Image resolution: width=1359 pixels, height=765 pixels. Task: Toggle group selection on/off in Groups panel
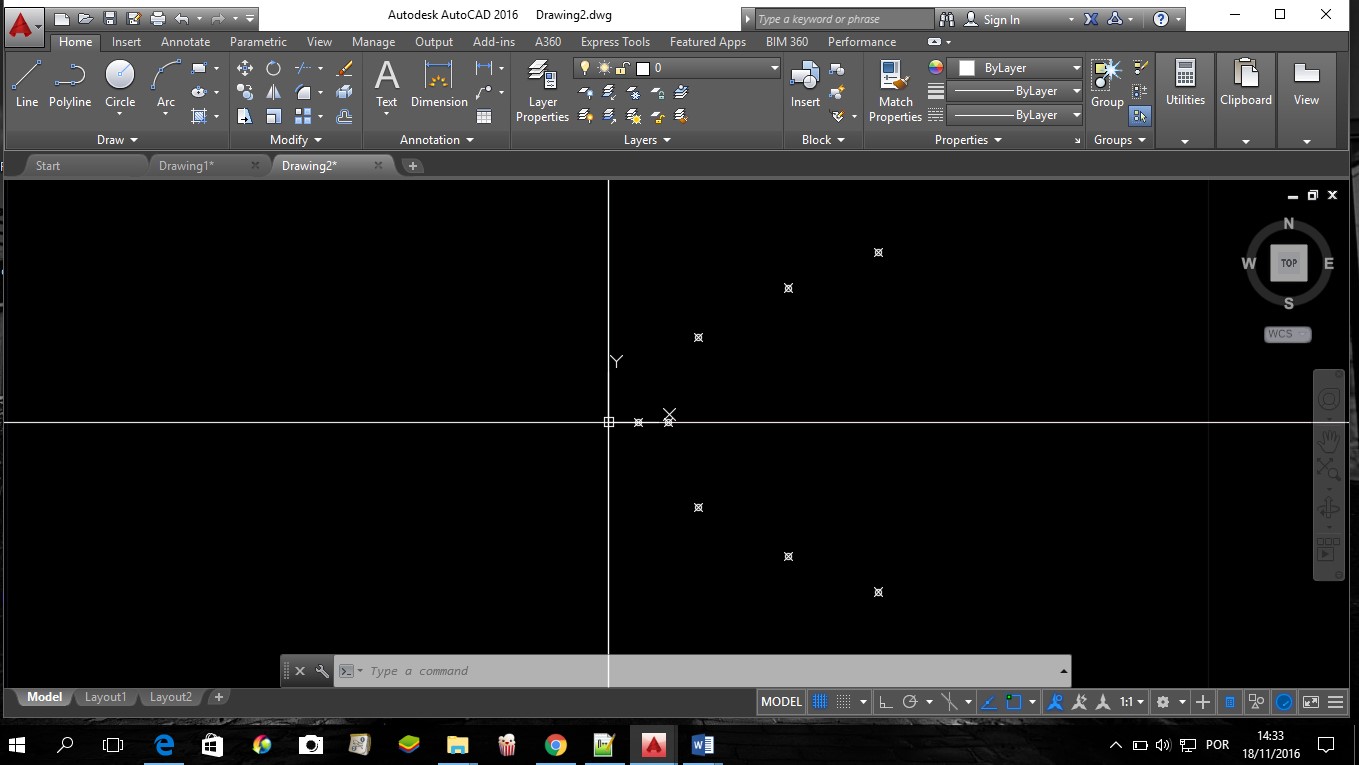point(1140,116)
